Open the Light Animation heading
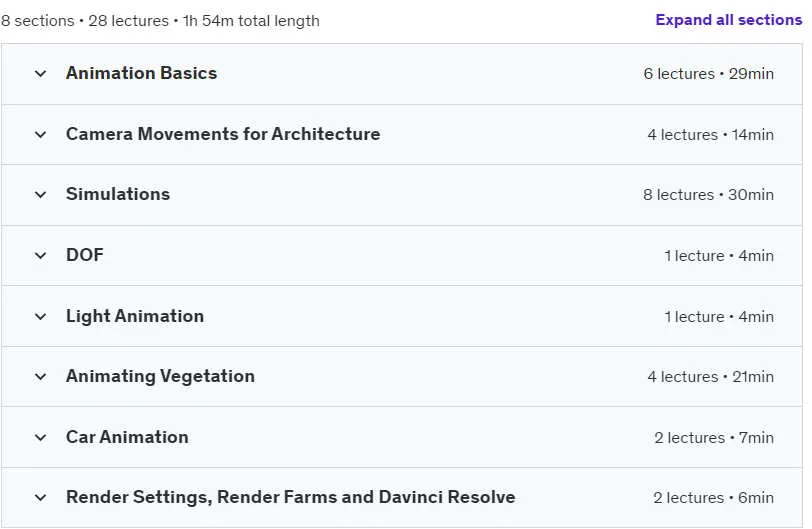812x529 pixels. (135, 316)
